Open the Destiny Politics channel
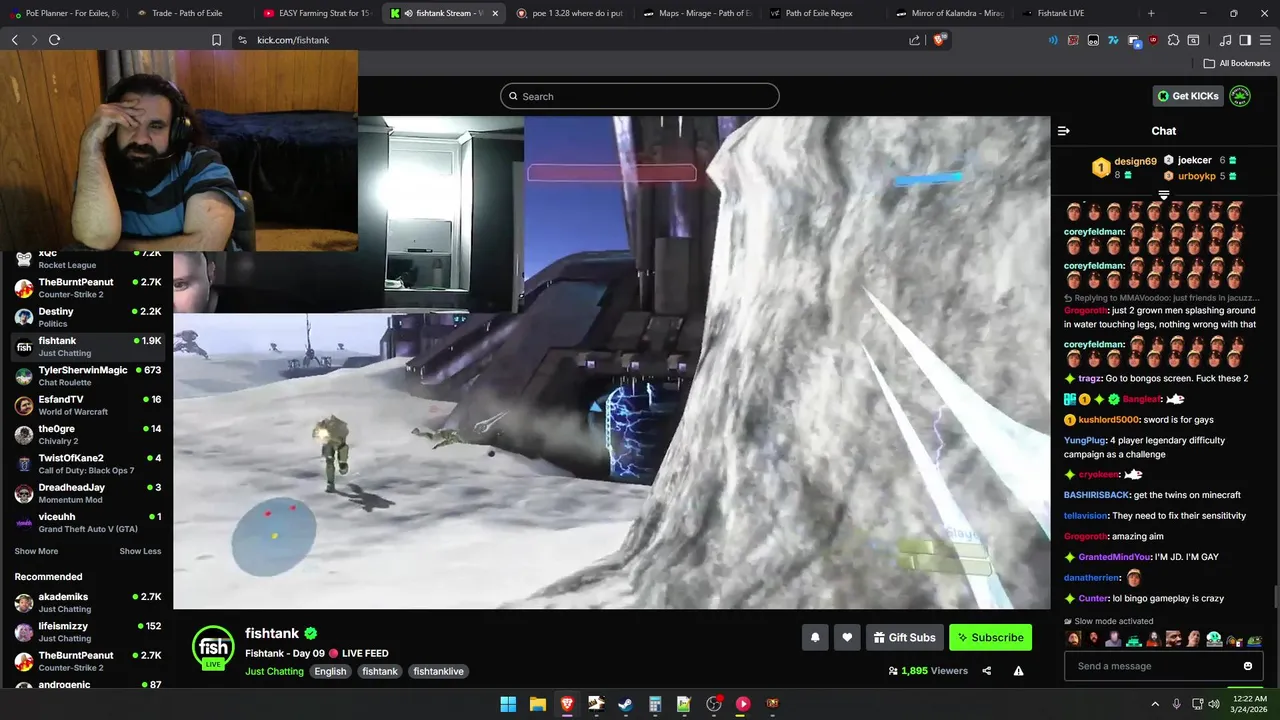Screen dimensions: 1280x720 click(87, 317)
